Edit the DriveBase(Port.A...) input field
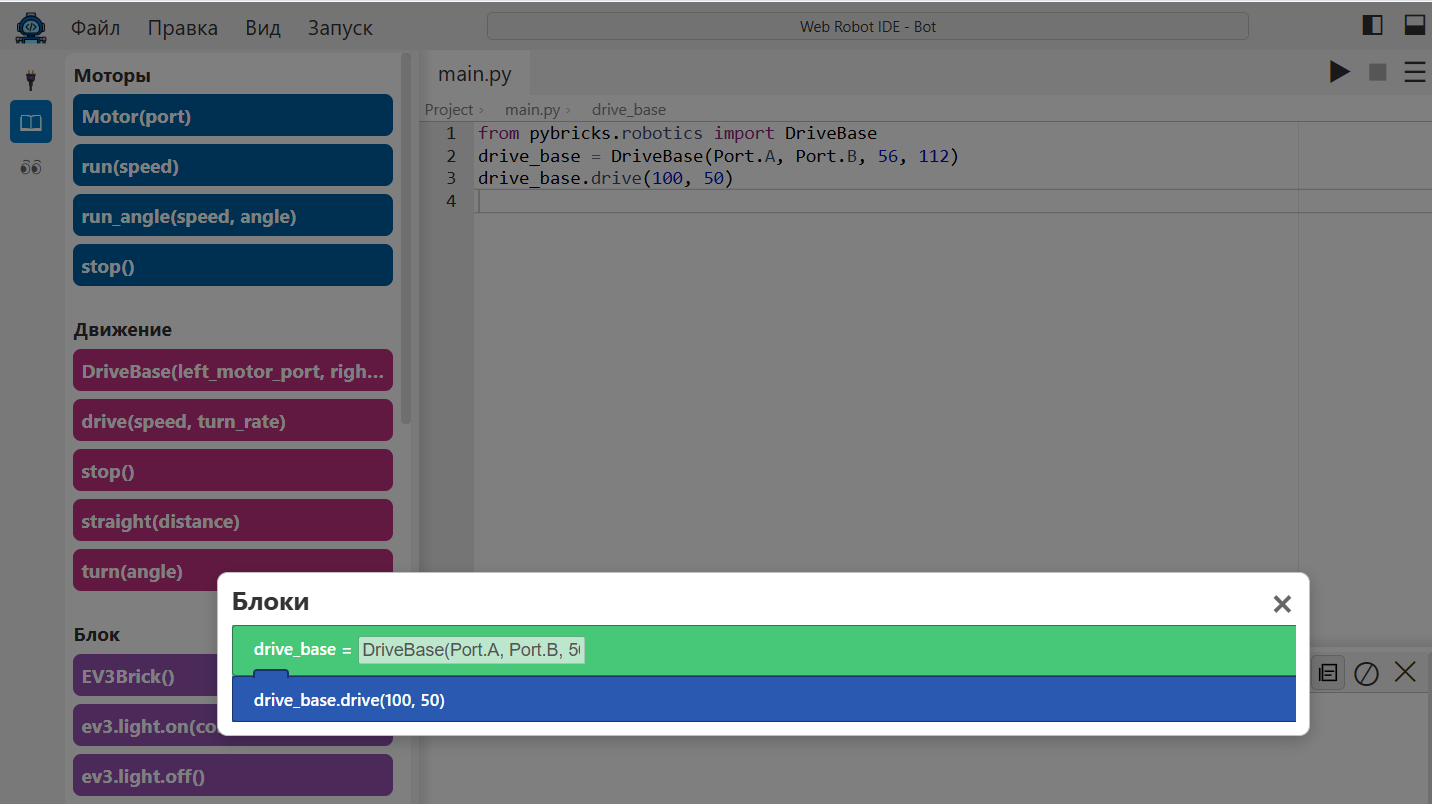Viewport: 1432px width, 804px height. [471, 650]
